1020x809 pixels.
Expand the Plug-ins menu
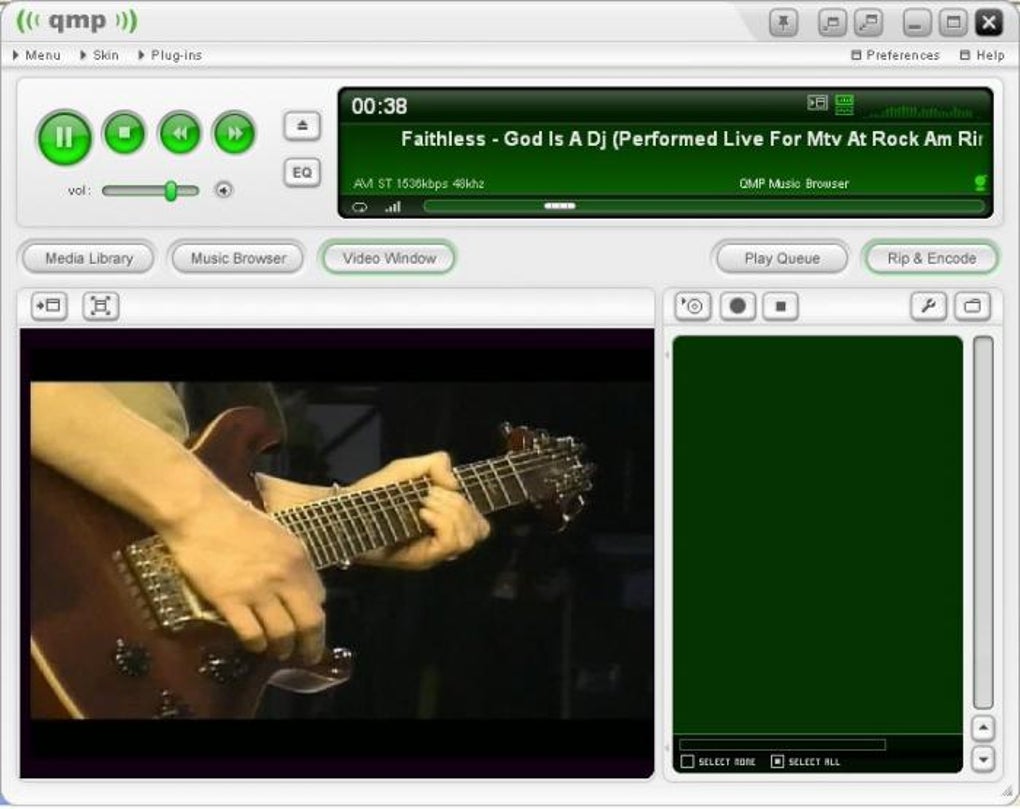coord(170,55)
